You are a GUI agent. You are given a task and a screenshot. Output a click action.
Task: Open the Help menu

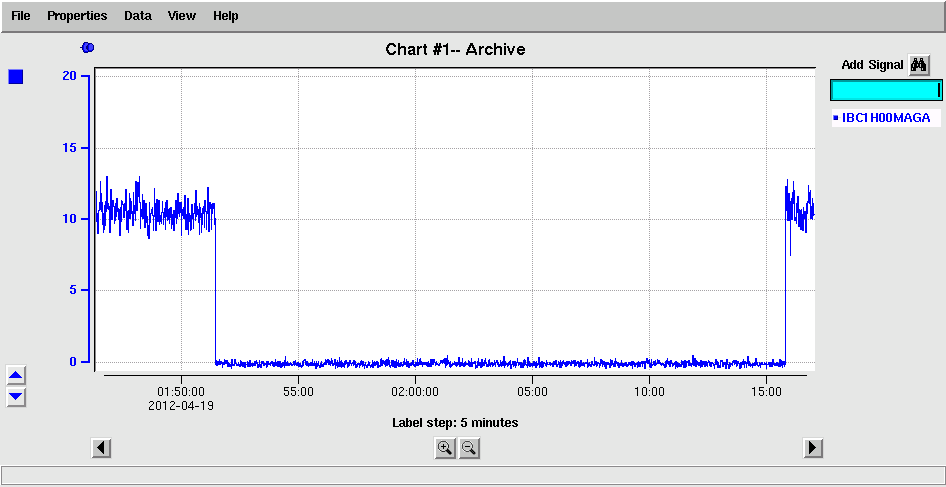tap(226, 16)
